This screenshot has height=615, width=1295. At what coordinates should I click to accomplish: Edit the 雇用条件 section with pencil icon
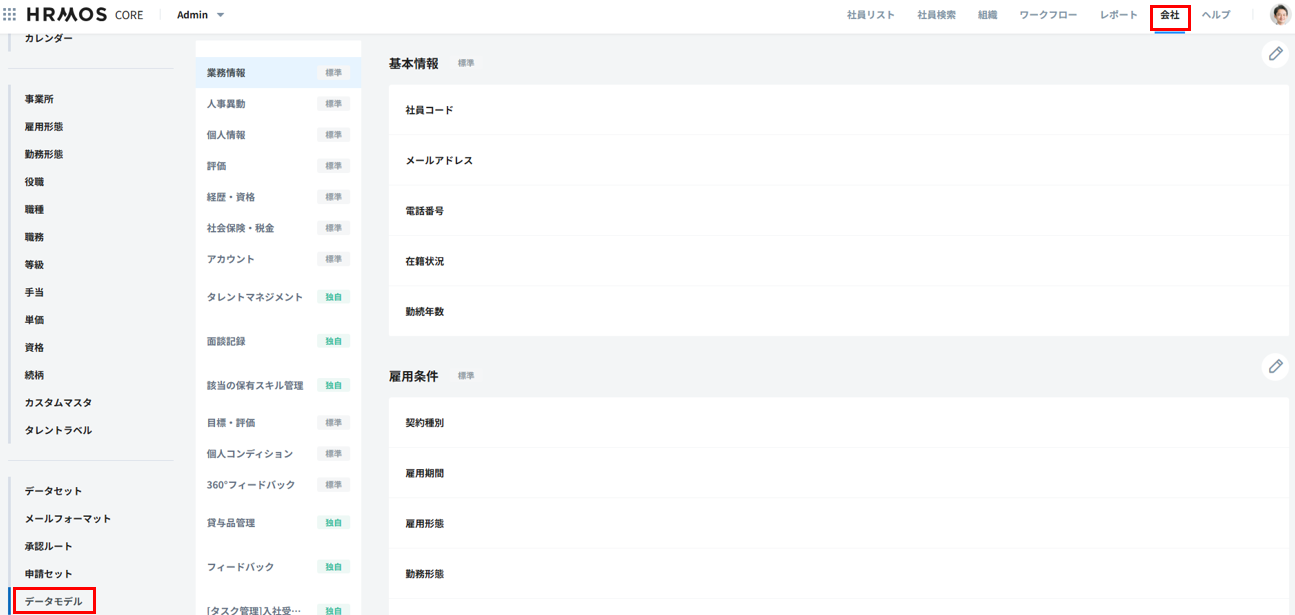[x=1275, y=367]
